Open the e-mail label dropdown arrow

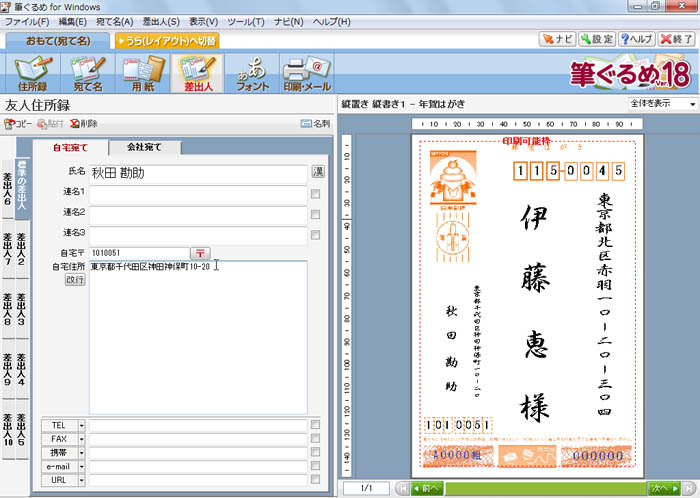81,467
